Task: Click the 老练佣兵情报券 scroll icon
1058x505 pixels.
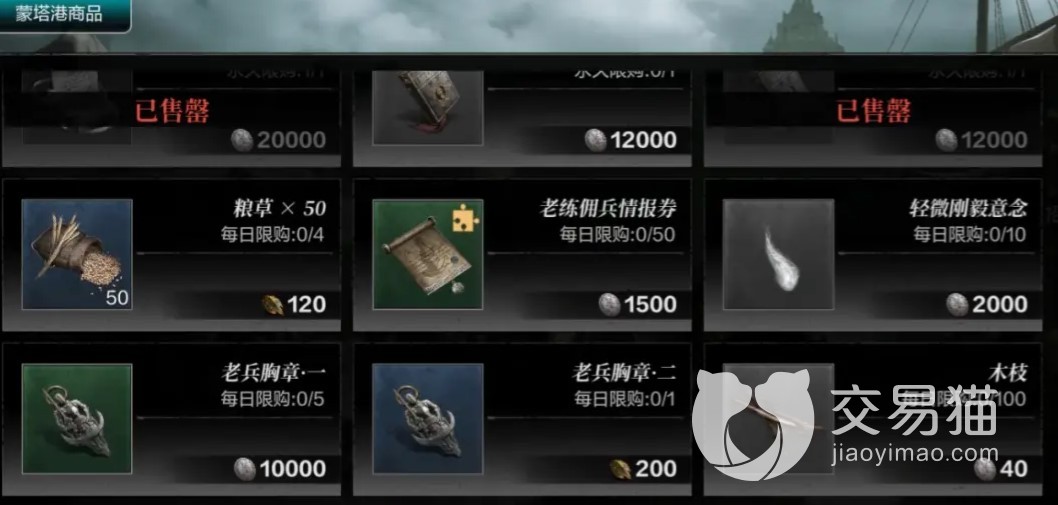Action: tap(428, 255)
